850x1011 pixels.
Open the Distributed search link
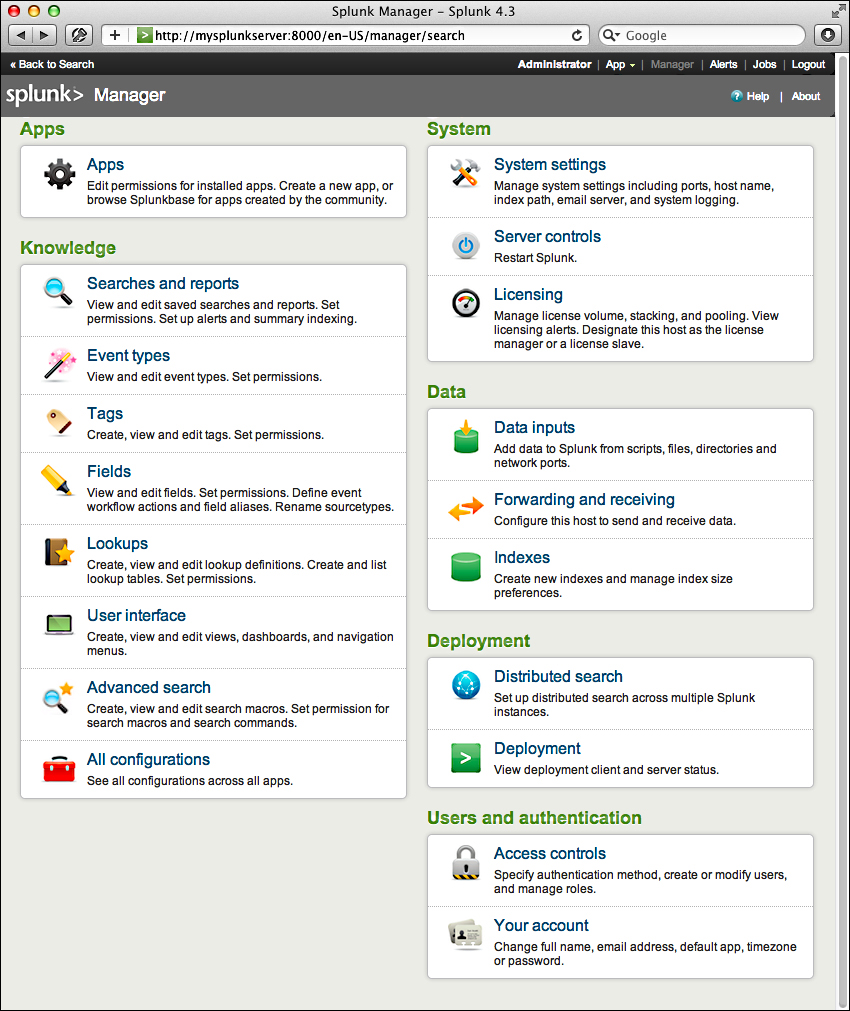pyautogui.click(x=558, y=676)
